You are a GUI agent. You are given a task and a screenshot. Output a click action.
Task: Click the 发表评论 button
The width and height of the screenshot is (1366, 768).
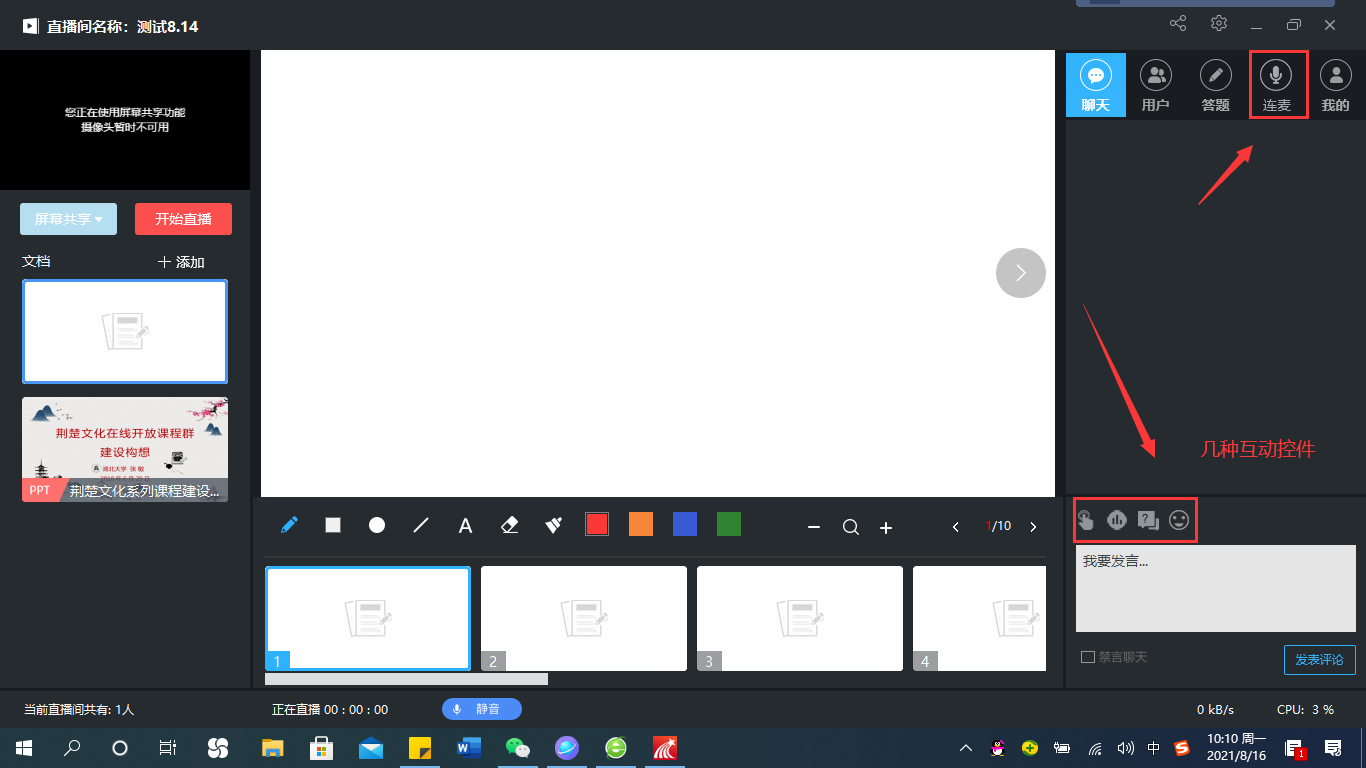pos(1320,660)
